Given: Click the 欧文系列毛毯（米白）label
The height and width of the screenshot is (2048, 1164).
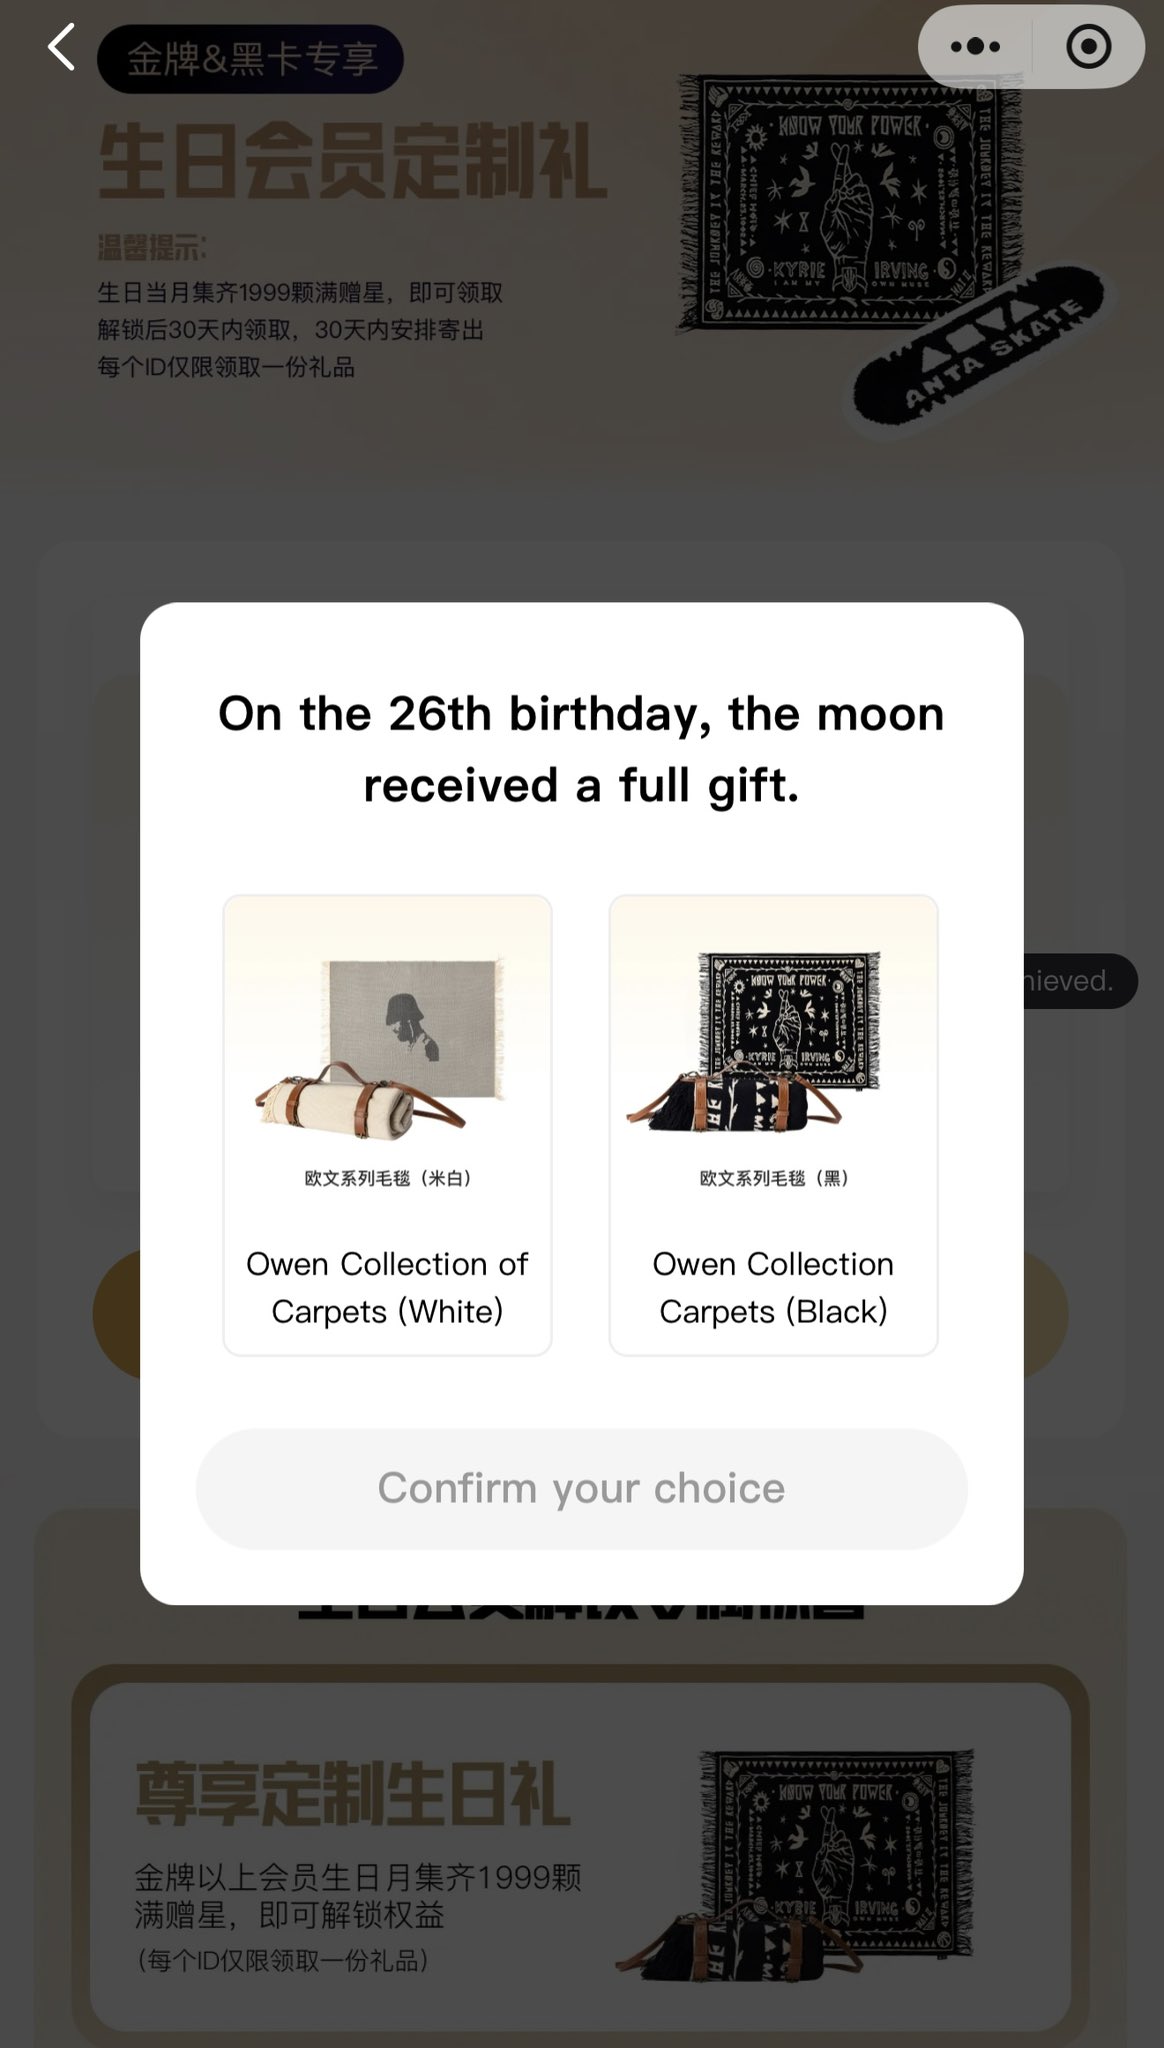Looking at the screenshot, I should click(x=387, y=1178).
